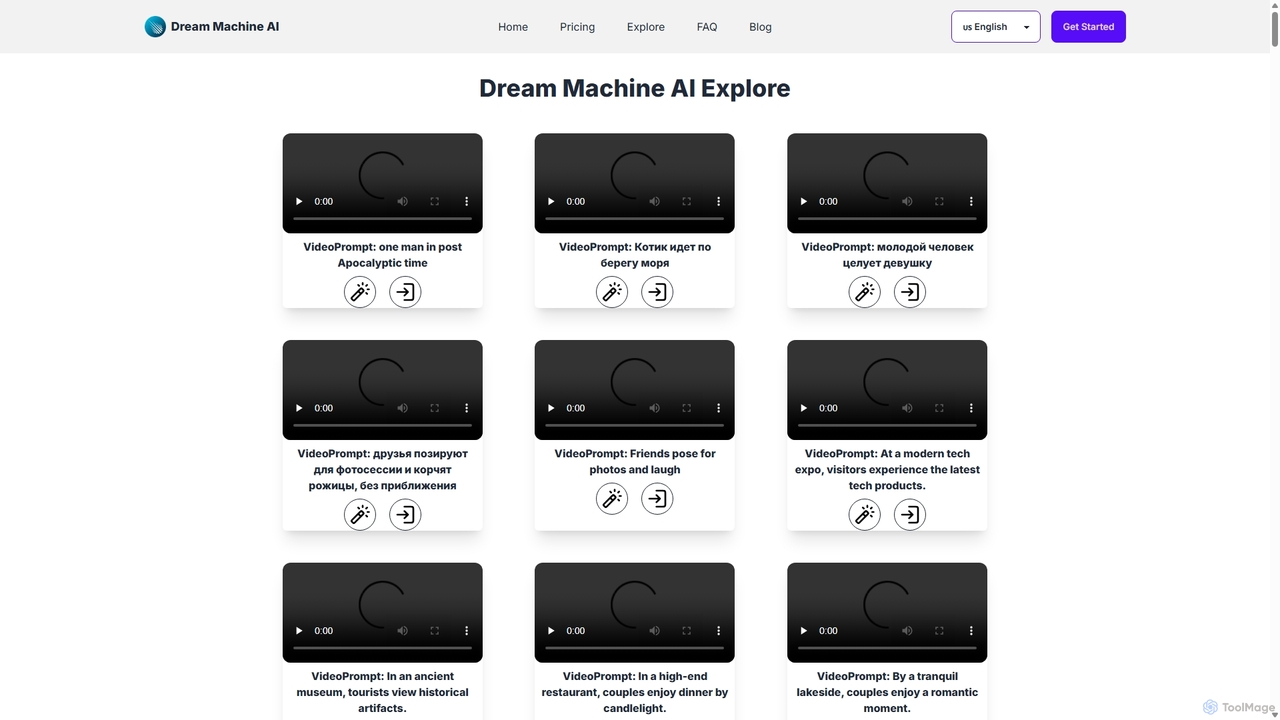Seek on 'Friends pose for photos and laugh' progress bar
The width and height of the screenshot is (1280, 720).
[635, 425]
